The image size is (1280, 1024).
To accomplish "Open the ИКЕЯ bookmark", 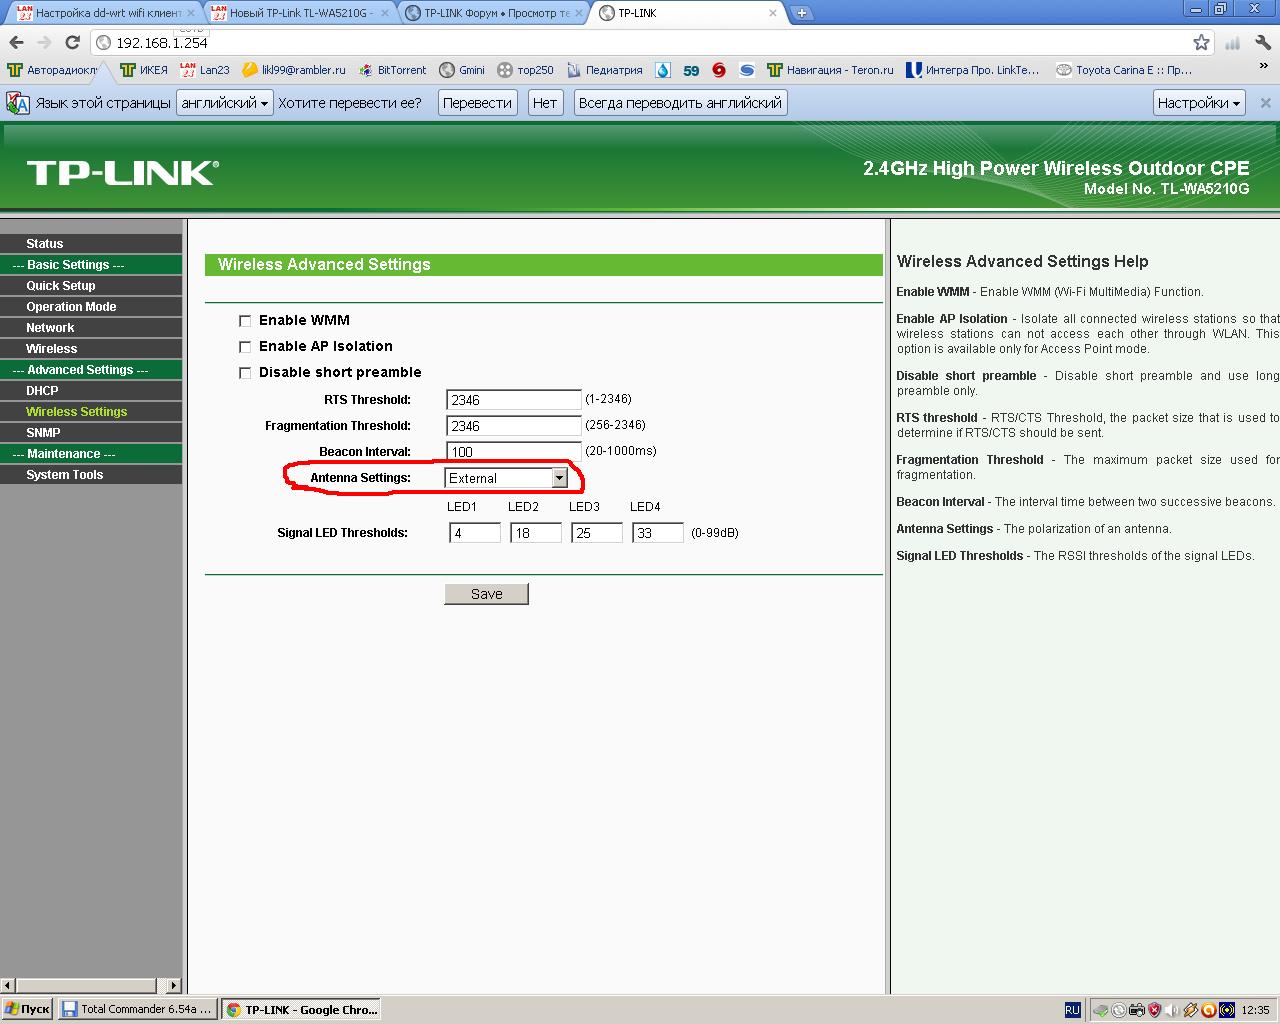I will tap(144, 70).
